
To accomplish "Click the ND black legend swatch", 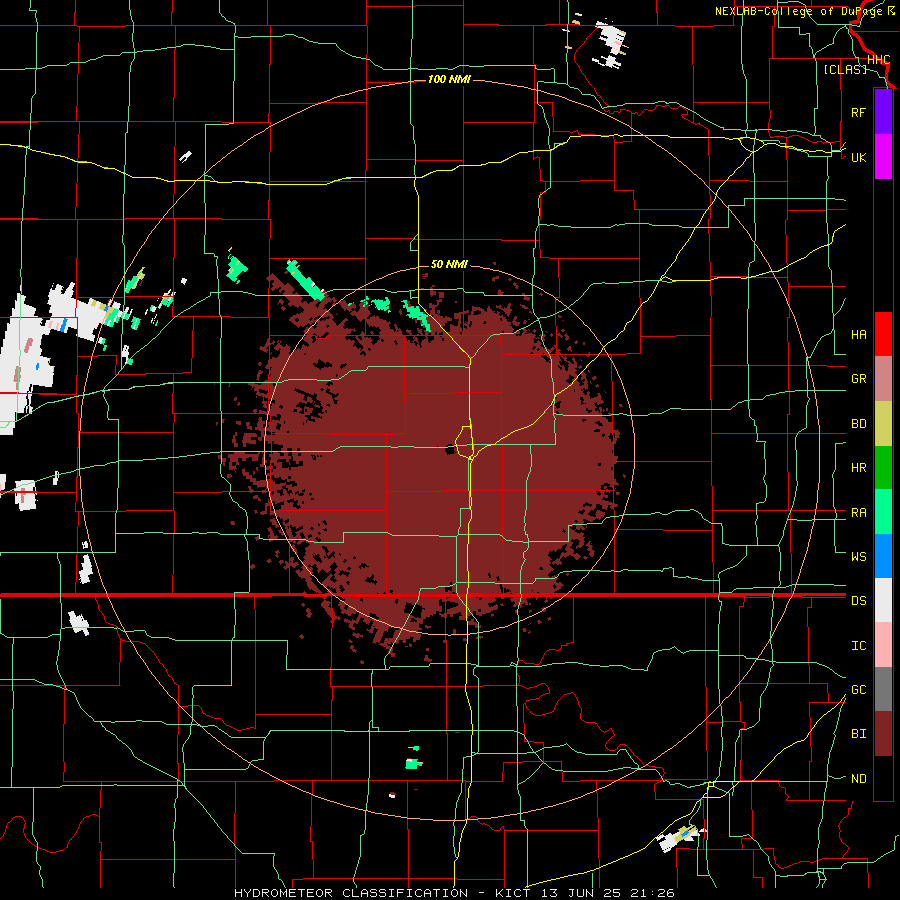I will click(883, 778).
